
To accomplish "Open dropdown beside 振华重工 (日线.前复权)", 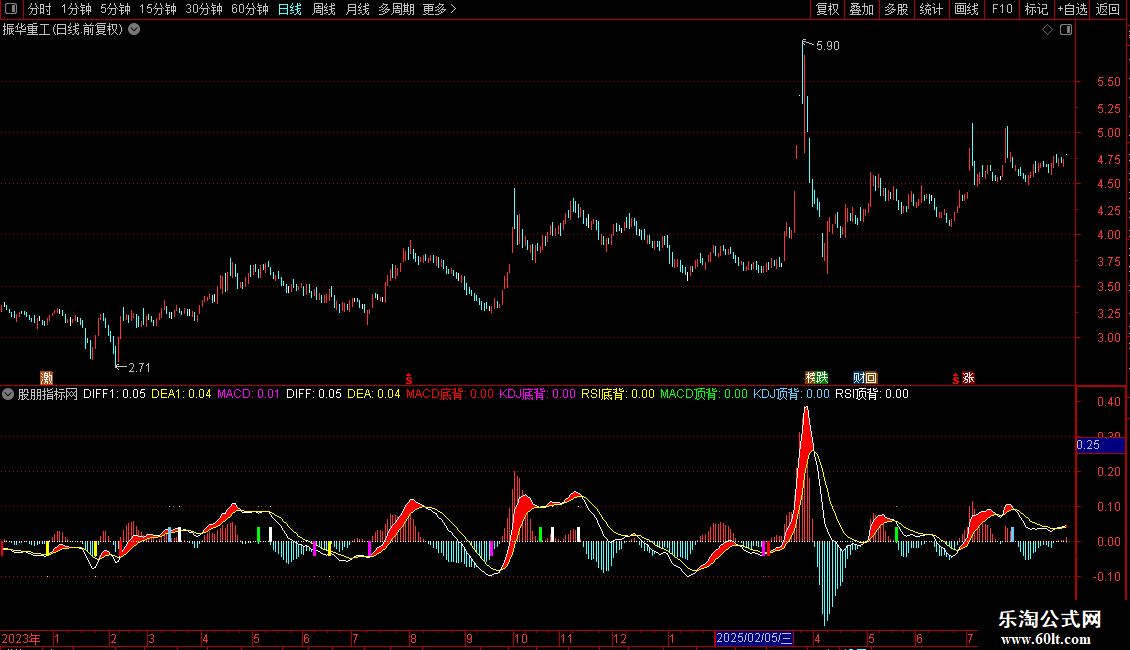I will pos(134,30).
